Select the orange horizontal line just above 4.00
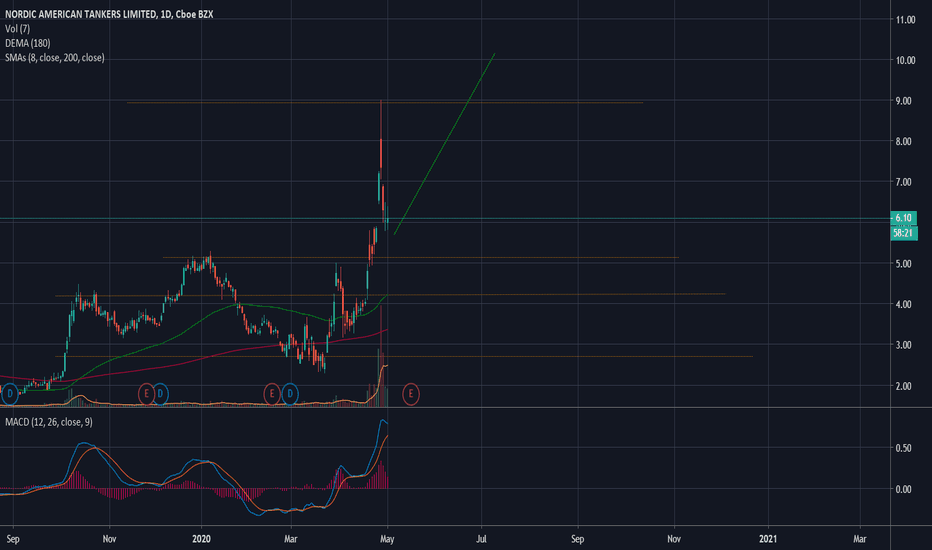The height and width of the screenshot is (550, 932). tap(390, 294)
